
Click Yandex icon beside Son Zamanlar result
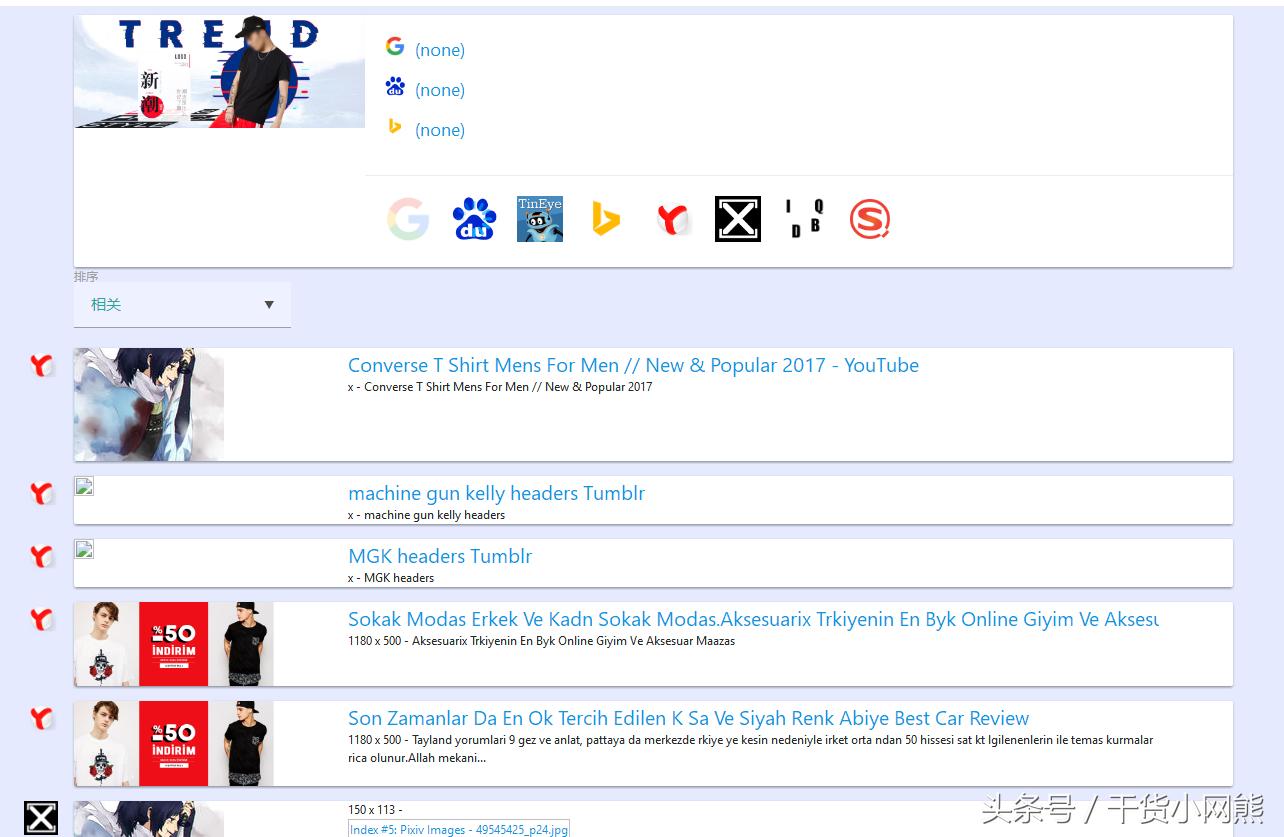tap(41, 719)
